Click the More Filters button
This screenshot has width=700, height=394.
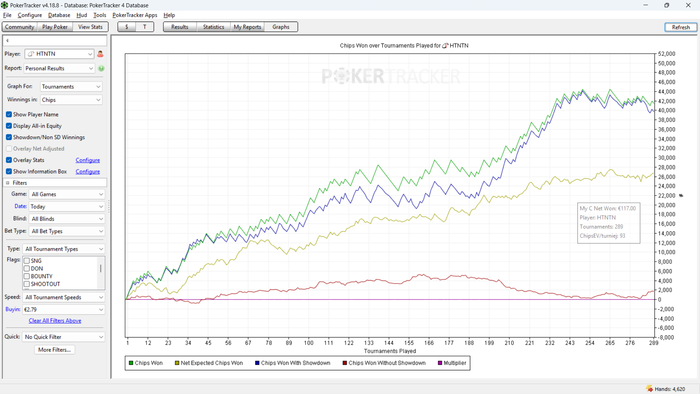tap(54, 350)
